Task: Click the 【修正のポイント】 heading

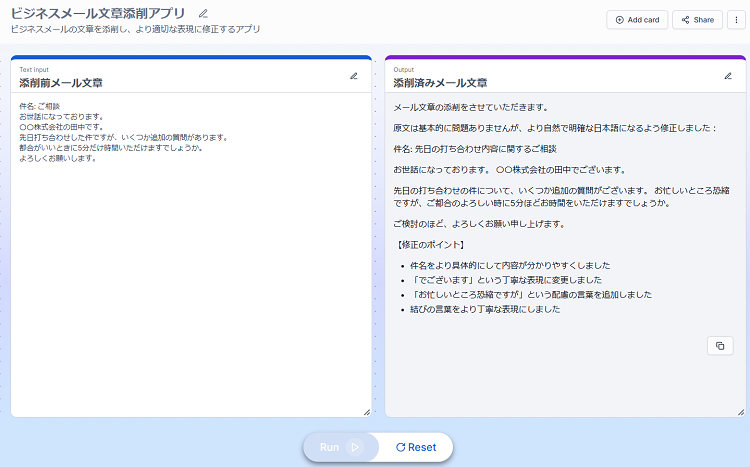Action: click(430, 245)
